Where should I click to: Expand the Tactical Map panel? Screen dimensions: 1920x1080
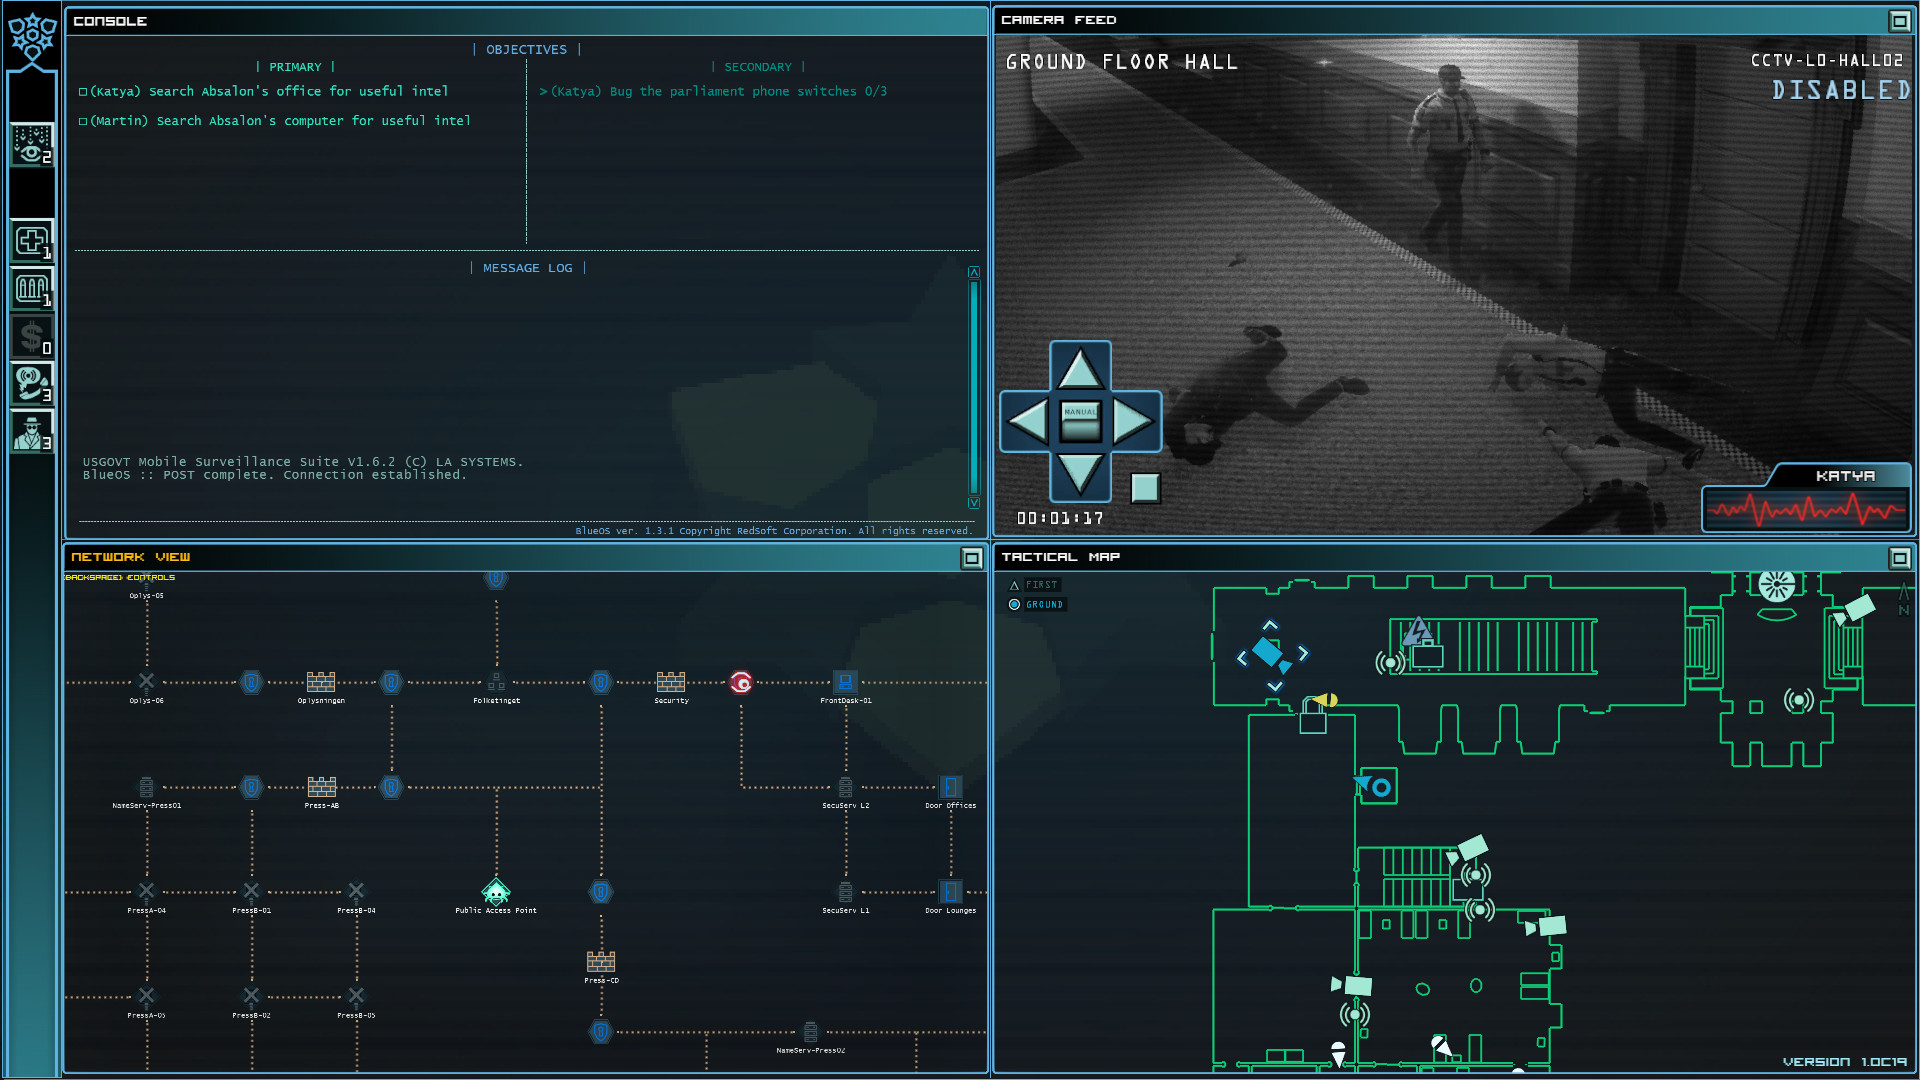click(1899, 558)
